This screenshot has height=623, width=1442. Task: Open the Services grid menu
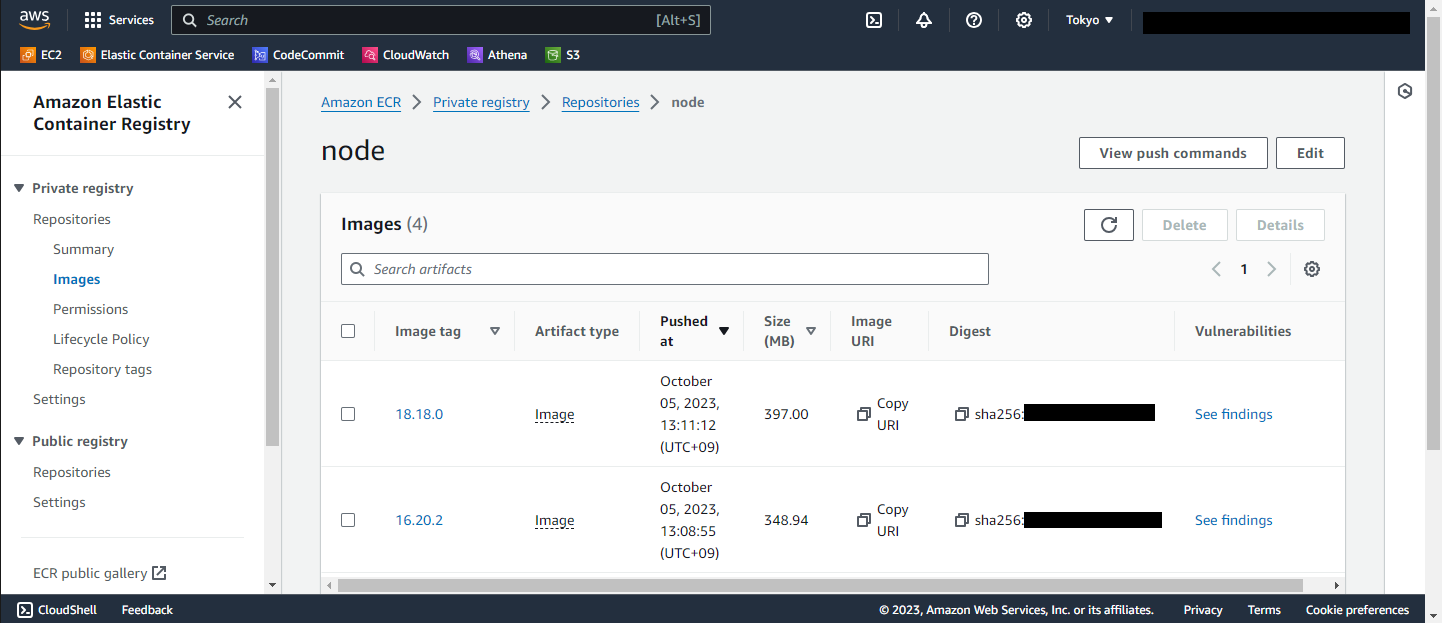pyautogui.click(x=119, y=20)
